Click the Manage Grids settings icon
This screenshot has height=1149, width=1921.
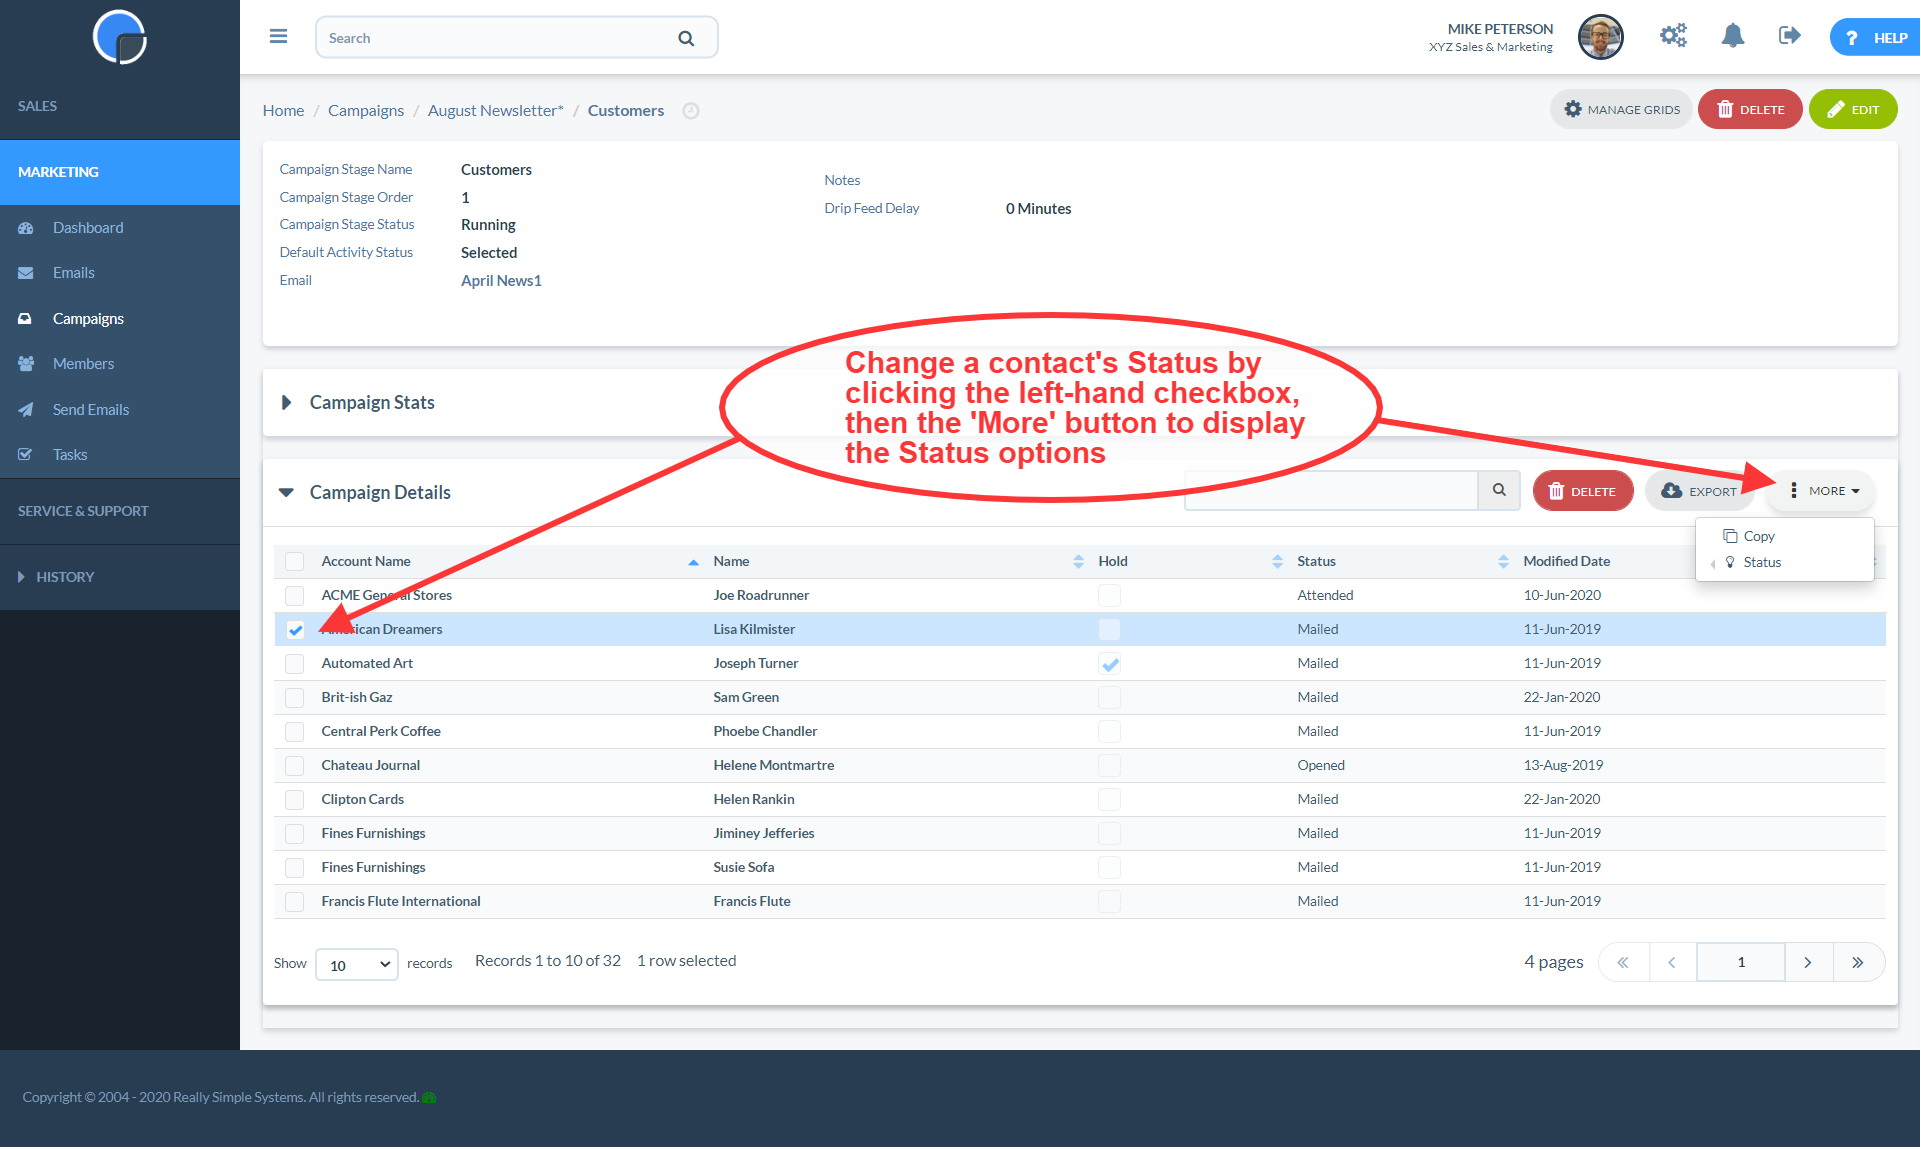click(x=1571, y=109)
